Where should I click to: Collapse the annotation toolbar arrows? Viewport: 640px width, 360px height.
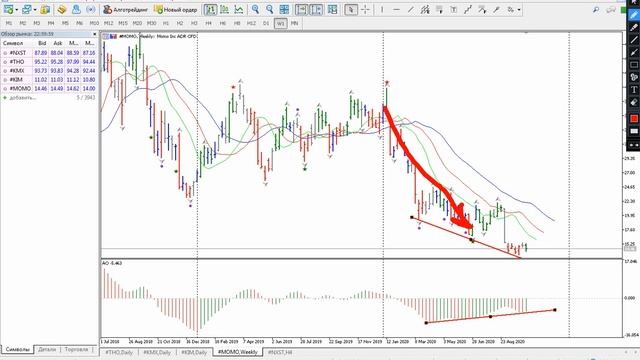(x=634, y=145)
